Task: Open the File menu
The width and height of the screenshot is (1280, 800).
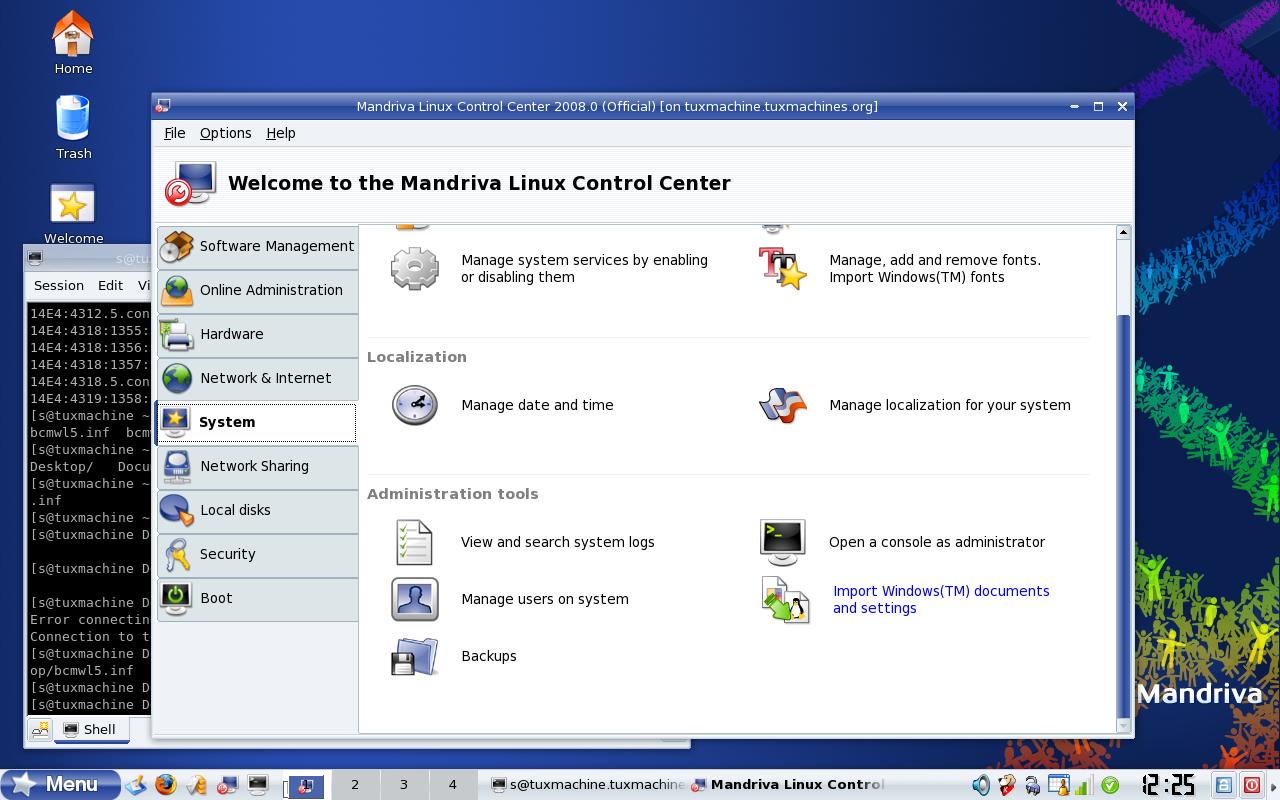Action: coord(174,133)
